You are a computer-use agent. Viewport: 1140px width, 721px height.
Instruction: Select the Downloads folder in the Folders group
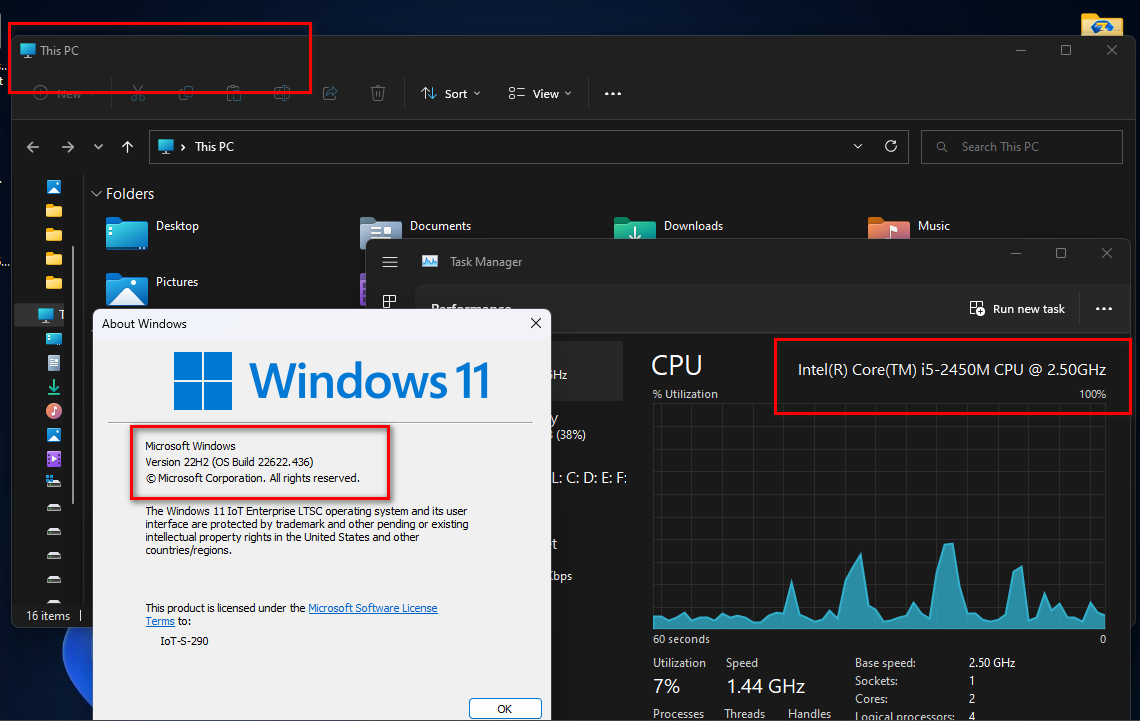click(x=669, y=227)
